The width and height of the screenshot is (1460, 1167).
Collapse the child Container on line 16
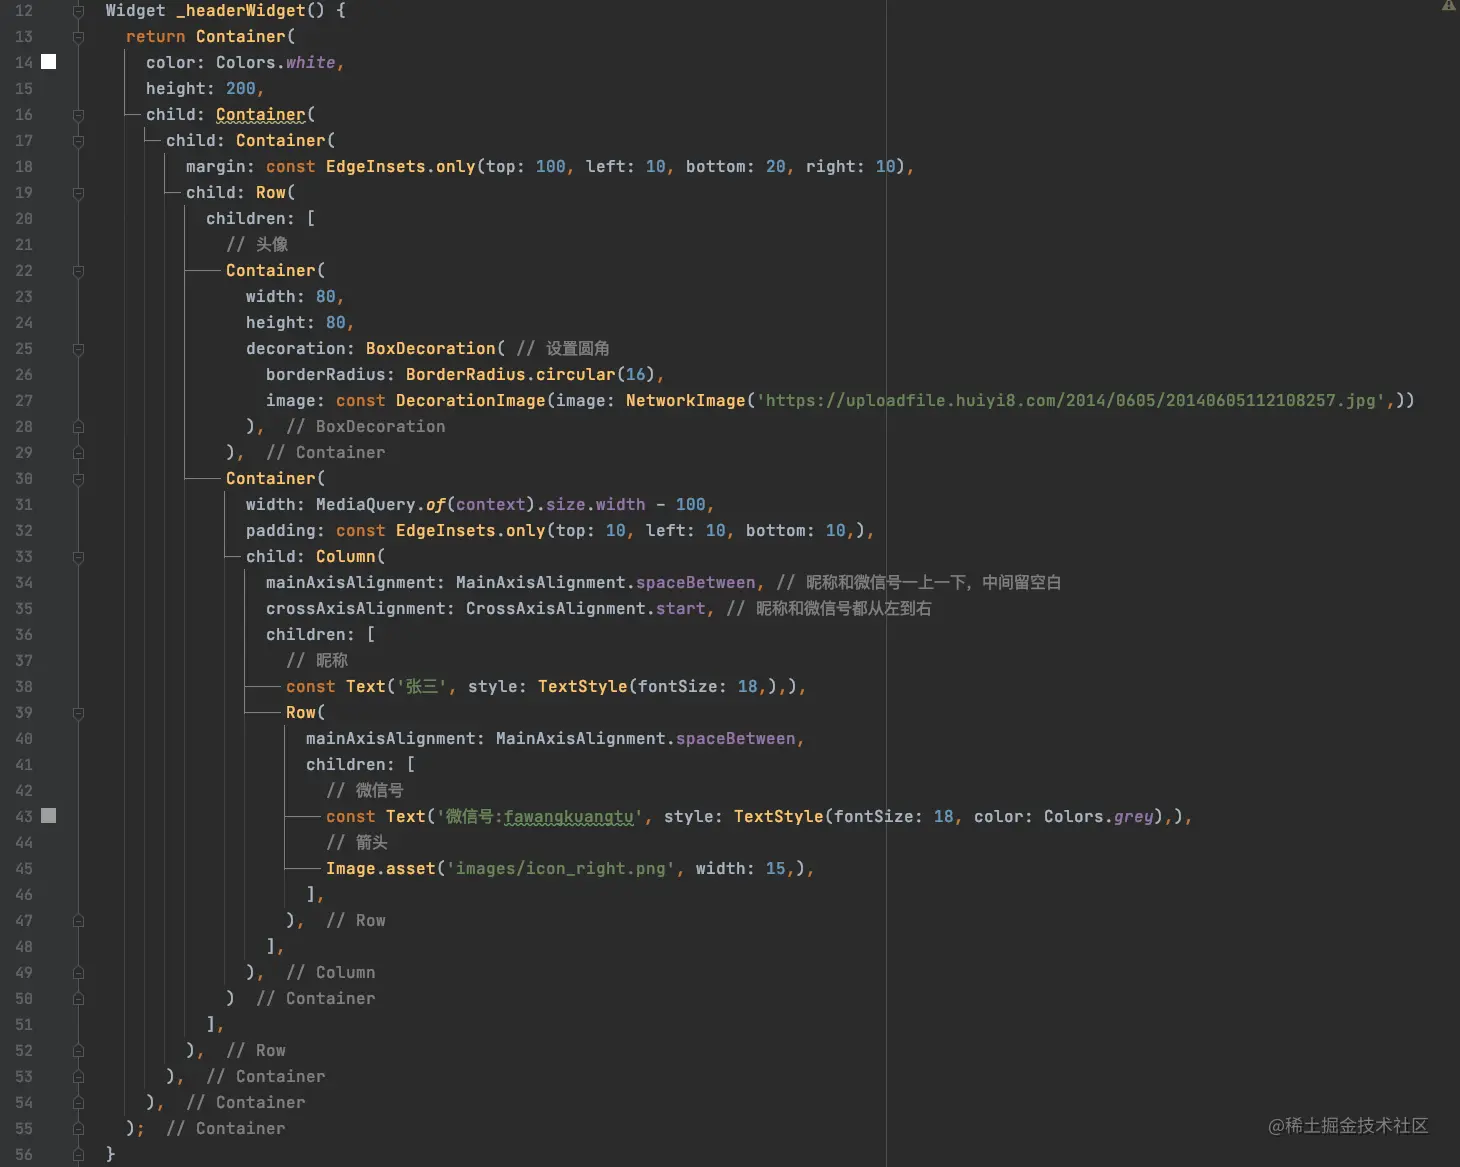click(x=78, y=115)
